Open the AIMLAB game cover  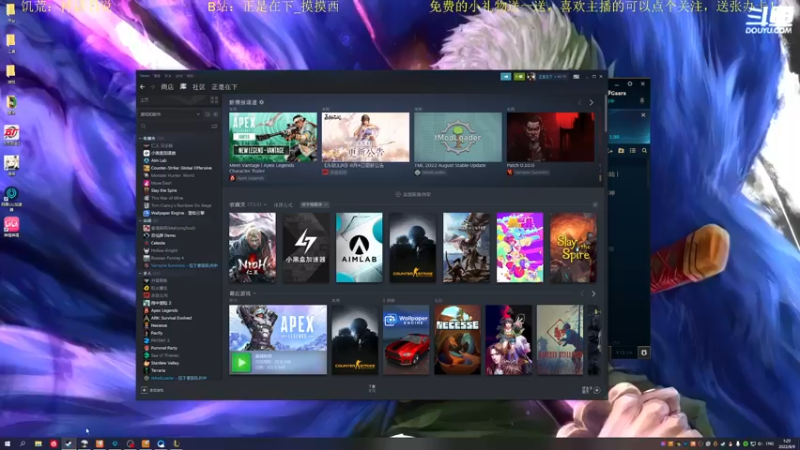(359, 247)
